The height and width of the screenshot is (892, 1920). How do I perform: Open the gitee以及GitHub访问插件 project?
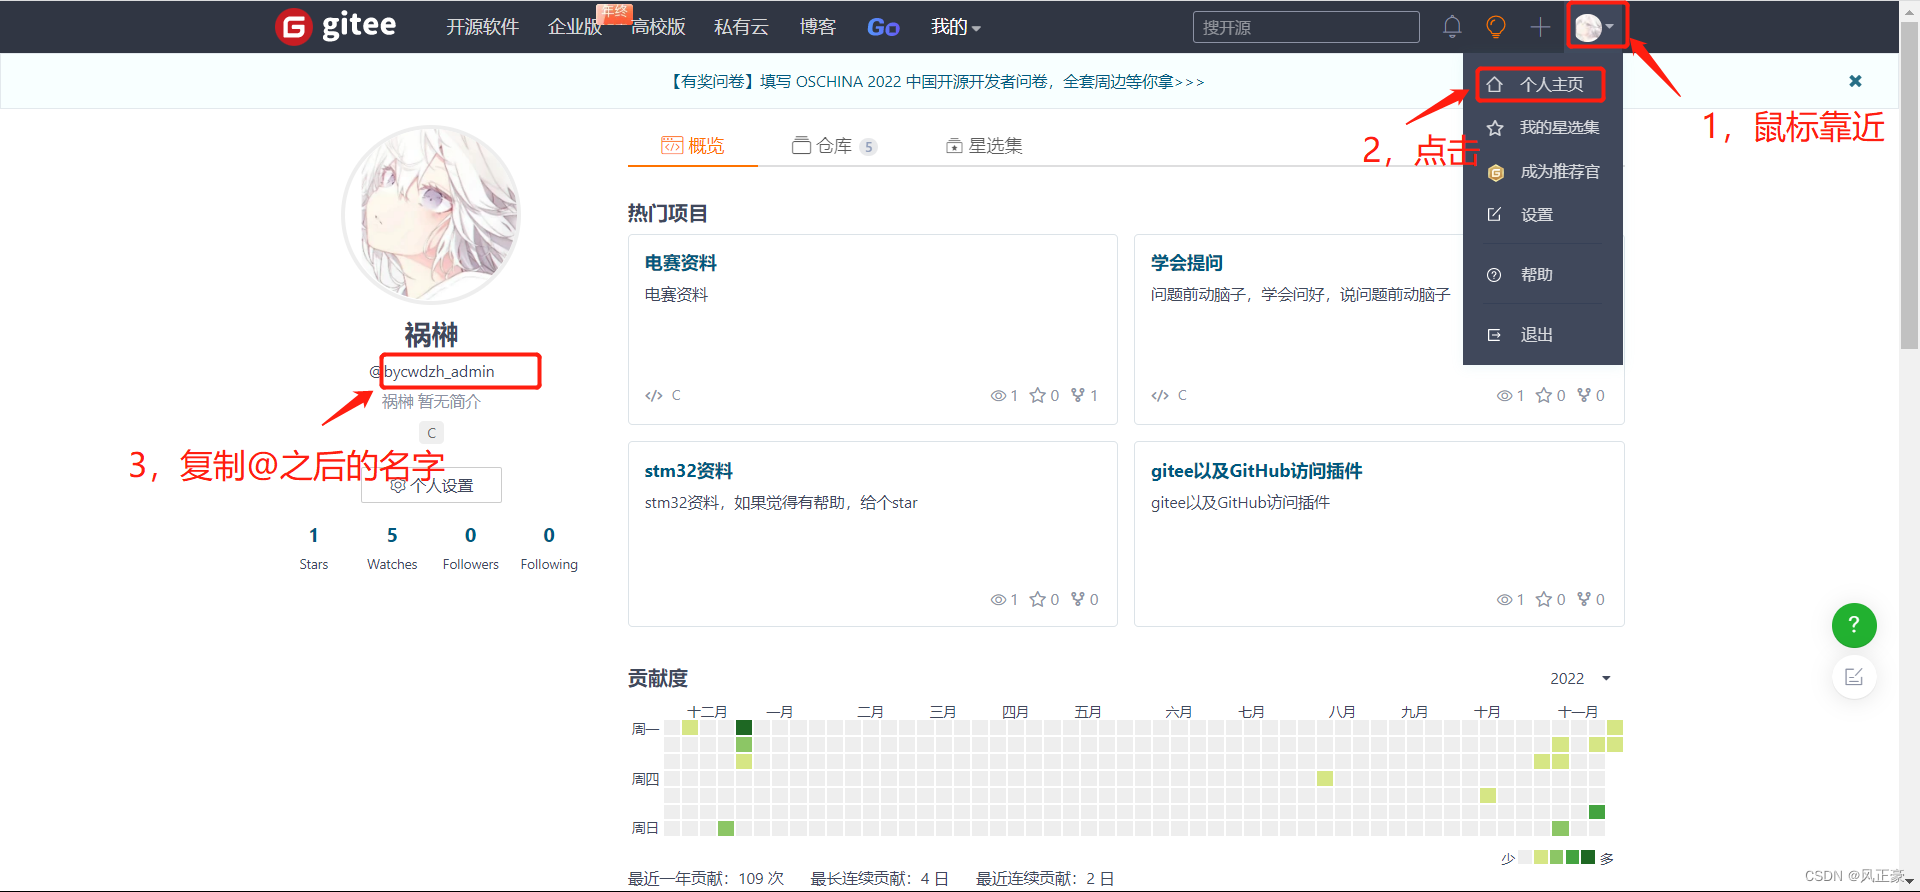pos(1256,471)
